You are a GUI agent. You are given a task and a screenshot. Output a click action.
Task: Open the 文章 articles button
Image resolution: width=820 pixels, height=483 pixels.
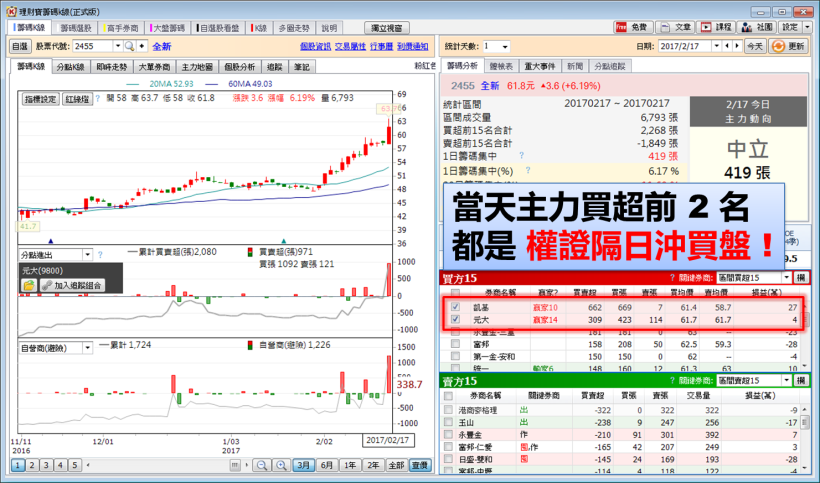tap(675, 27)
